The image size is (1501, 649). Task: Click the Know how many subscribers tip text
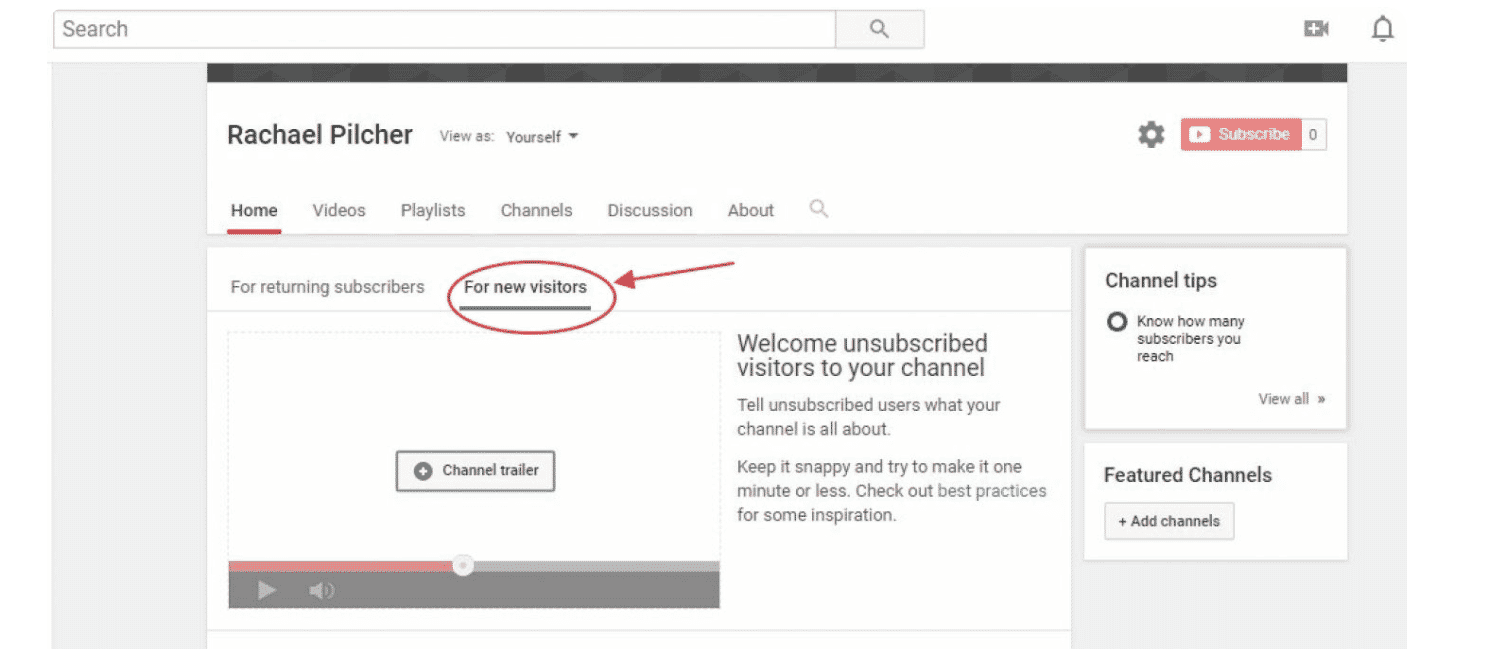pyautogui.click(x=1190, y=339)
